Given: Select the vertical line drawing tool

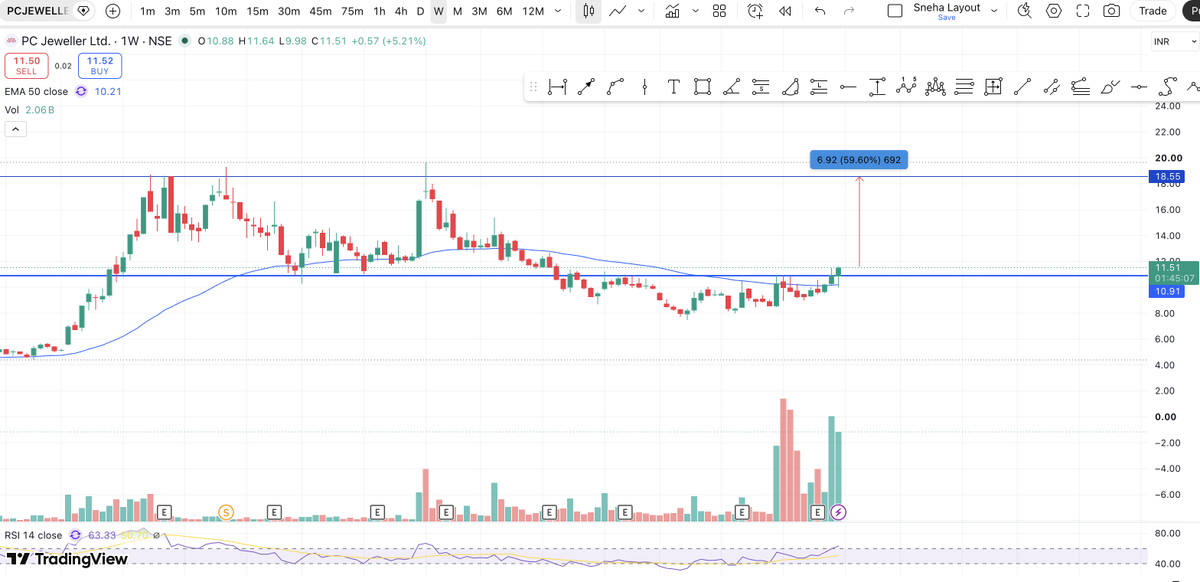Looking at the screenshot, I should point(645,87).
